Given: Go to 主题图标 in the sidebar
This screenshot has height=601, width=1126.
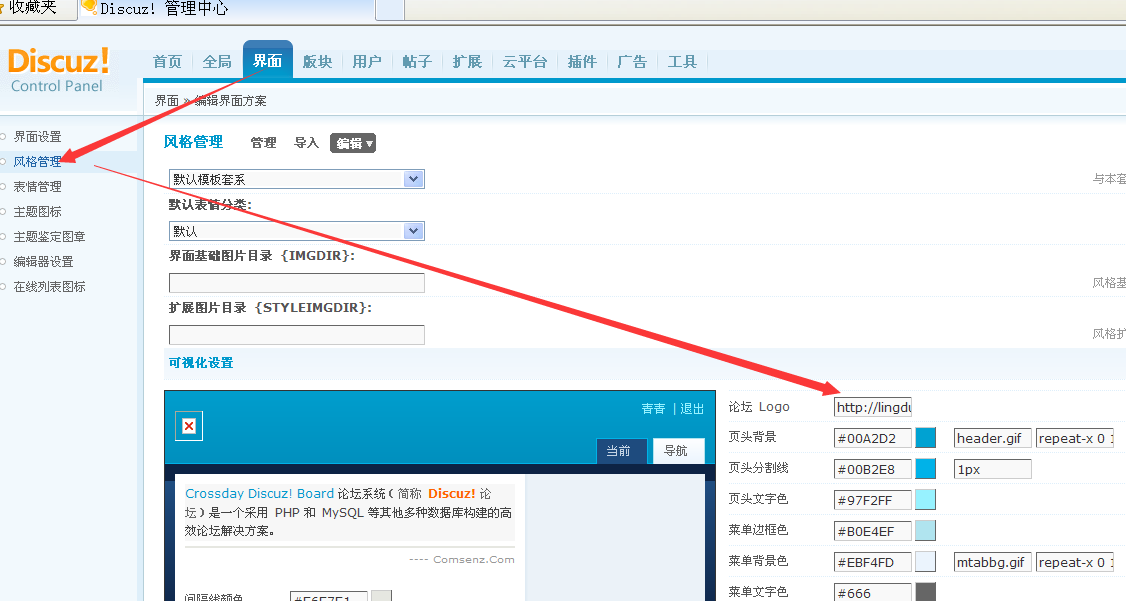Looking at the screenshot, I should (37, 212).
